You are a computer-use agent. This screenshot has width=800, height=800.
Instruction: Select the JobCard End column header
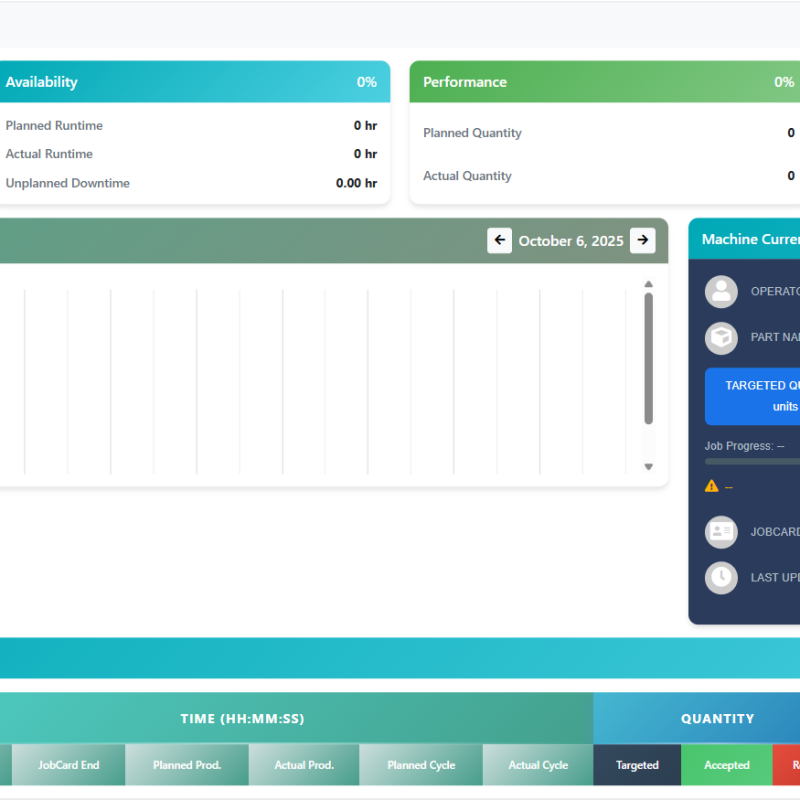pyautogui.click(x=69, y=765)
